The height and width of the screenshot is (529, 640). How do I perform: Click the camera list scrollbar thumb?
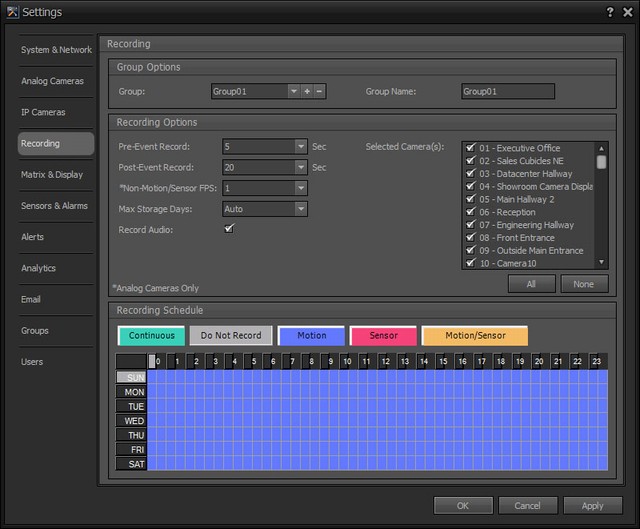click(601, 162)
